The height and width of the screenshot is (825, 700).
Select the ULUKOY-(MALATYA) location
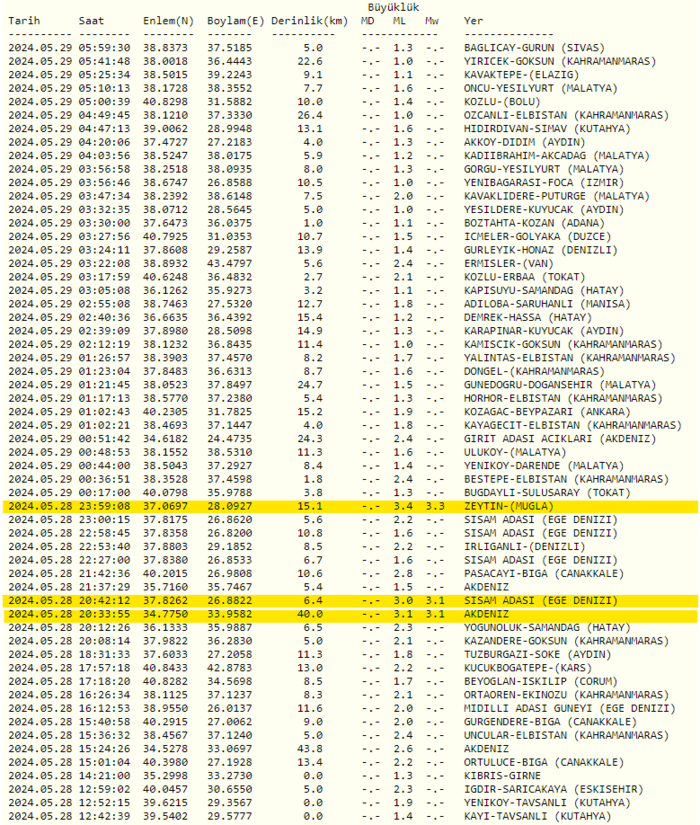[515, 452]
